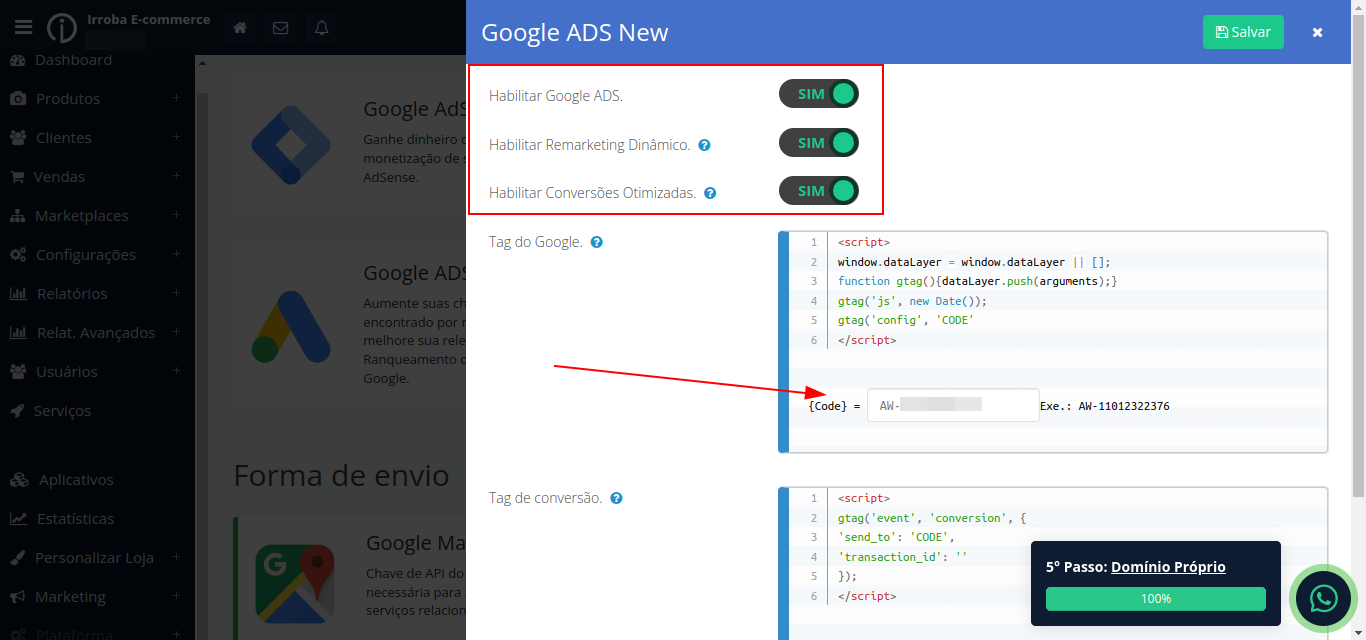The image size is (1366, 640).
Task: Click the Irroba info logo icon
Action: (62, 28)
